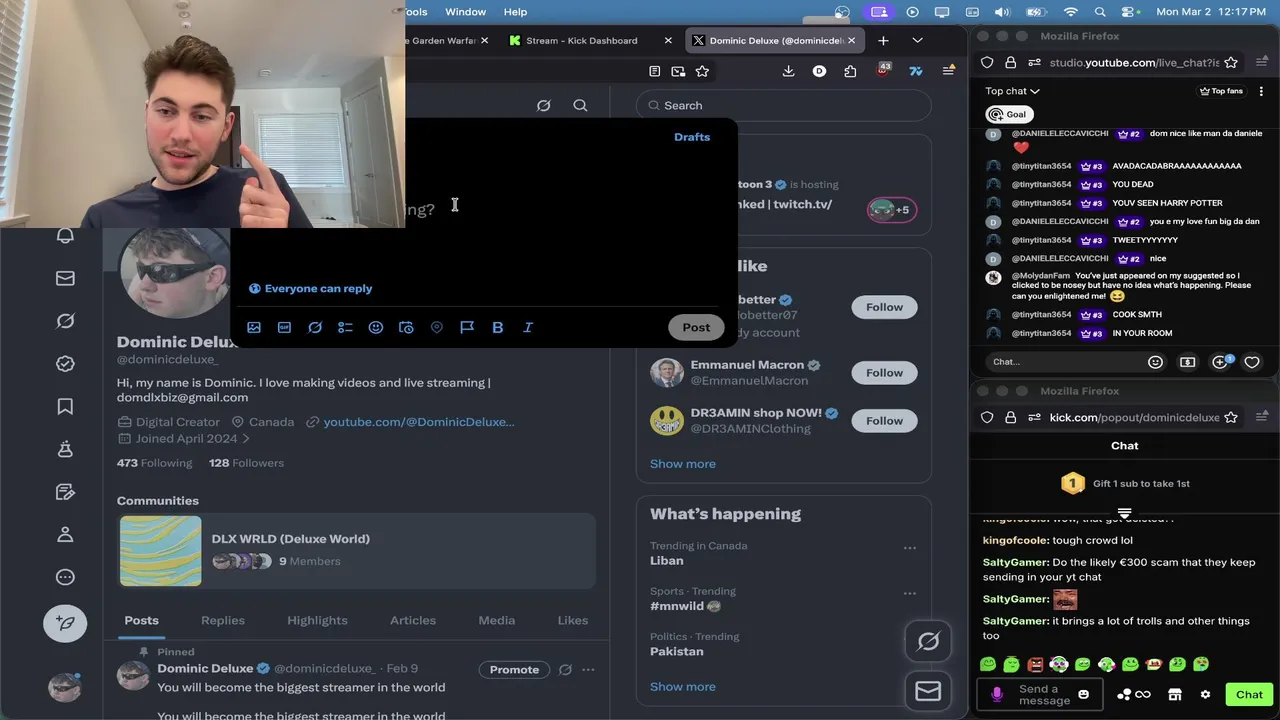
Task: Switch to the Replies profile tab
Action: point(223,620)
